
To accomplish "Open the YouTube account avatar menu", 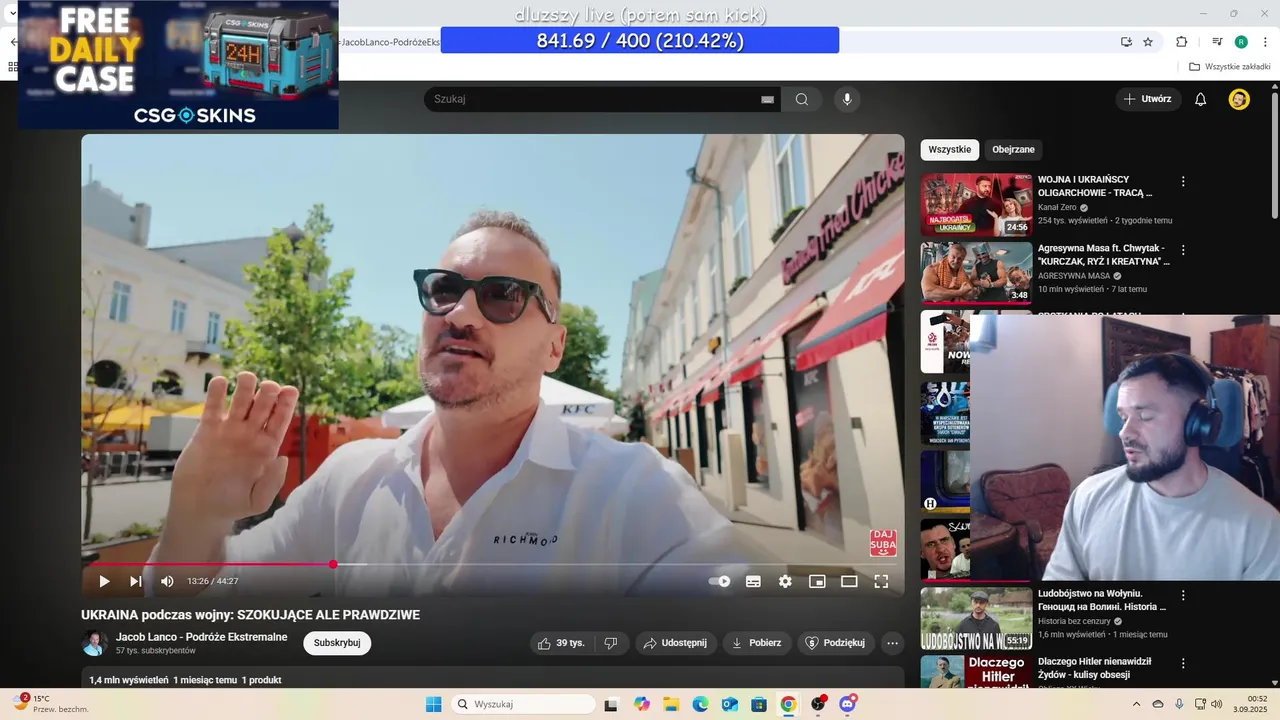I will coord(1239,99).
